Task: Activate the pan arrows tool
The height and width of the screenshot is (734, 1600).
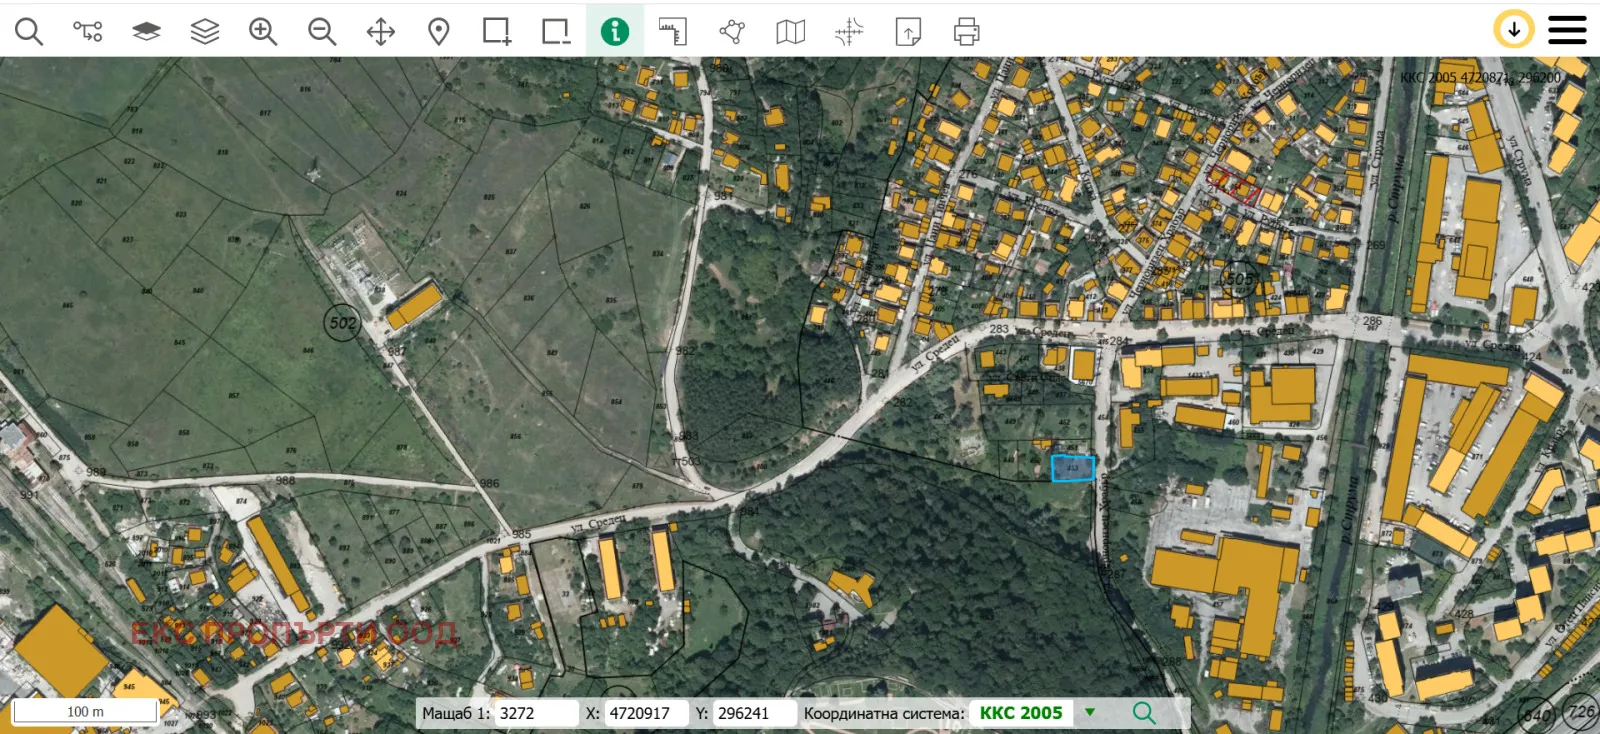Action: click(x=381, y=32)
